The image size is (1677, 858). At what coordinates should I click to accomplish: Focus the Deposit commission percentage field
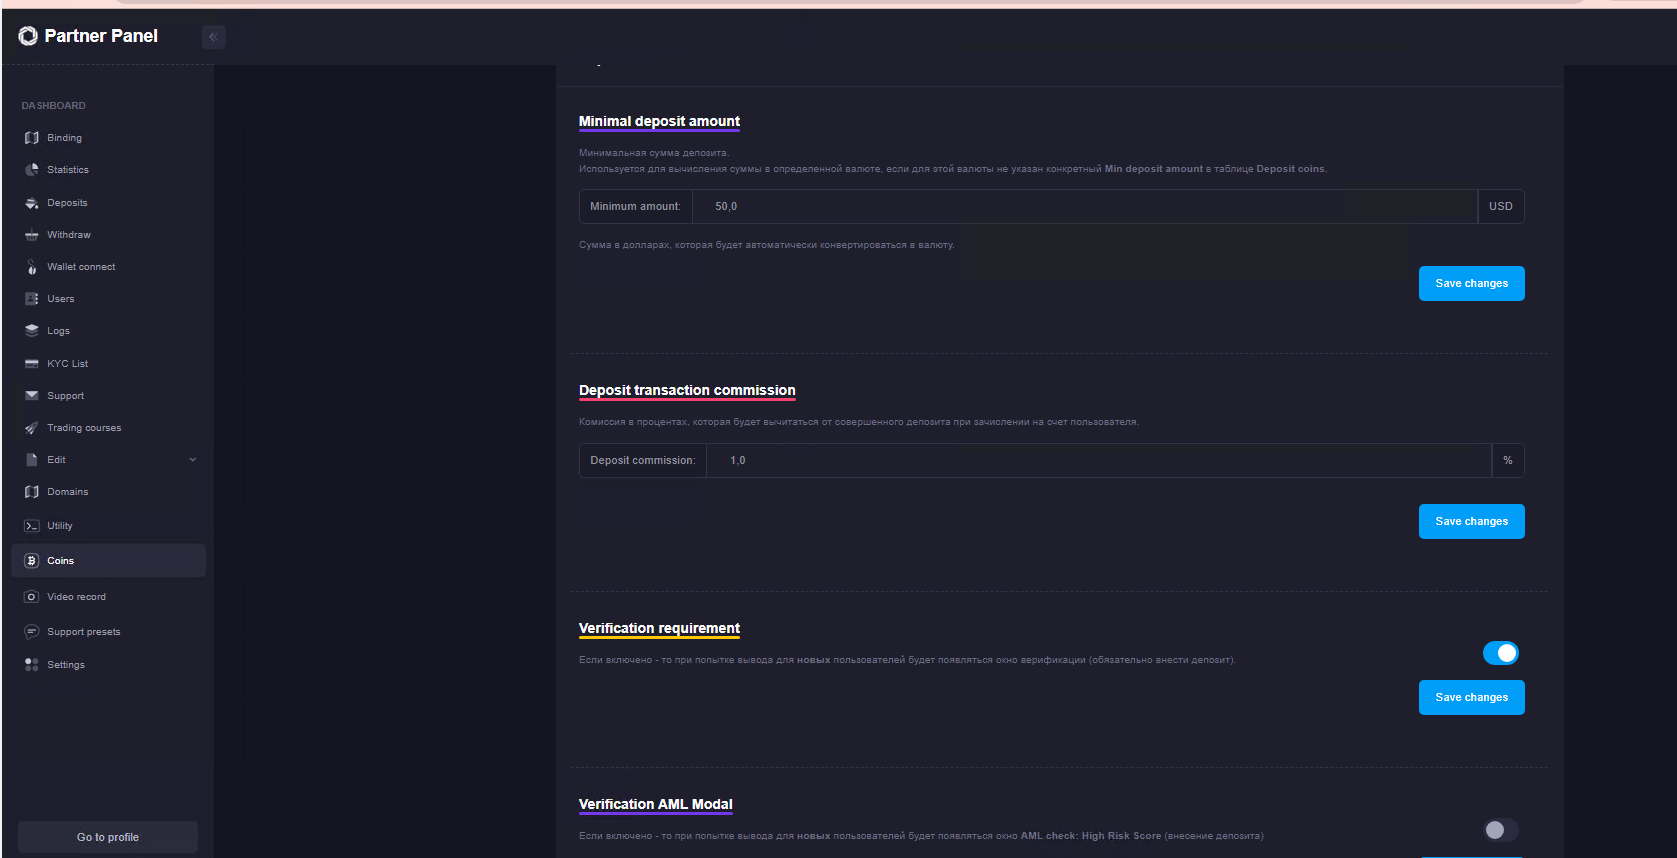pos(1098,461)
